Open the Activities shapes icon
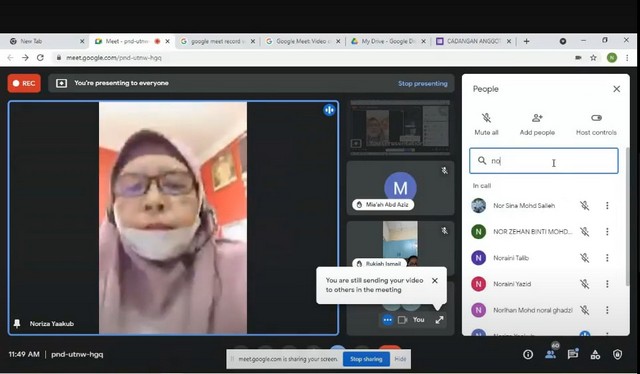This screenshot has width=640, height=374. pos(595,354)
